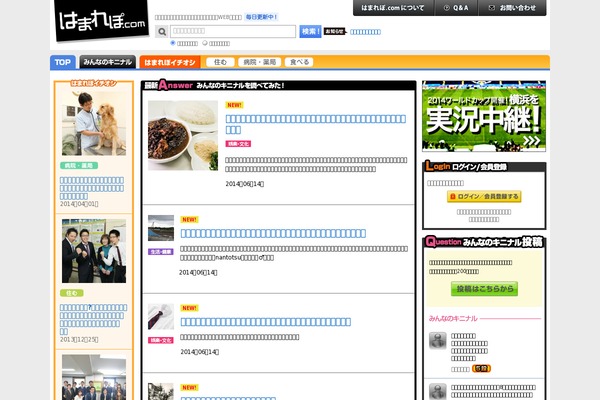600x400 pixels.
Task: Open the office group photo thumbnail
Action: (94, 377)
